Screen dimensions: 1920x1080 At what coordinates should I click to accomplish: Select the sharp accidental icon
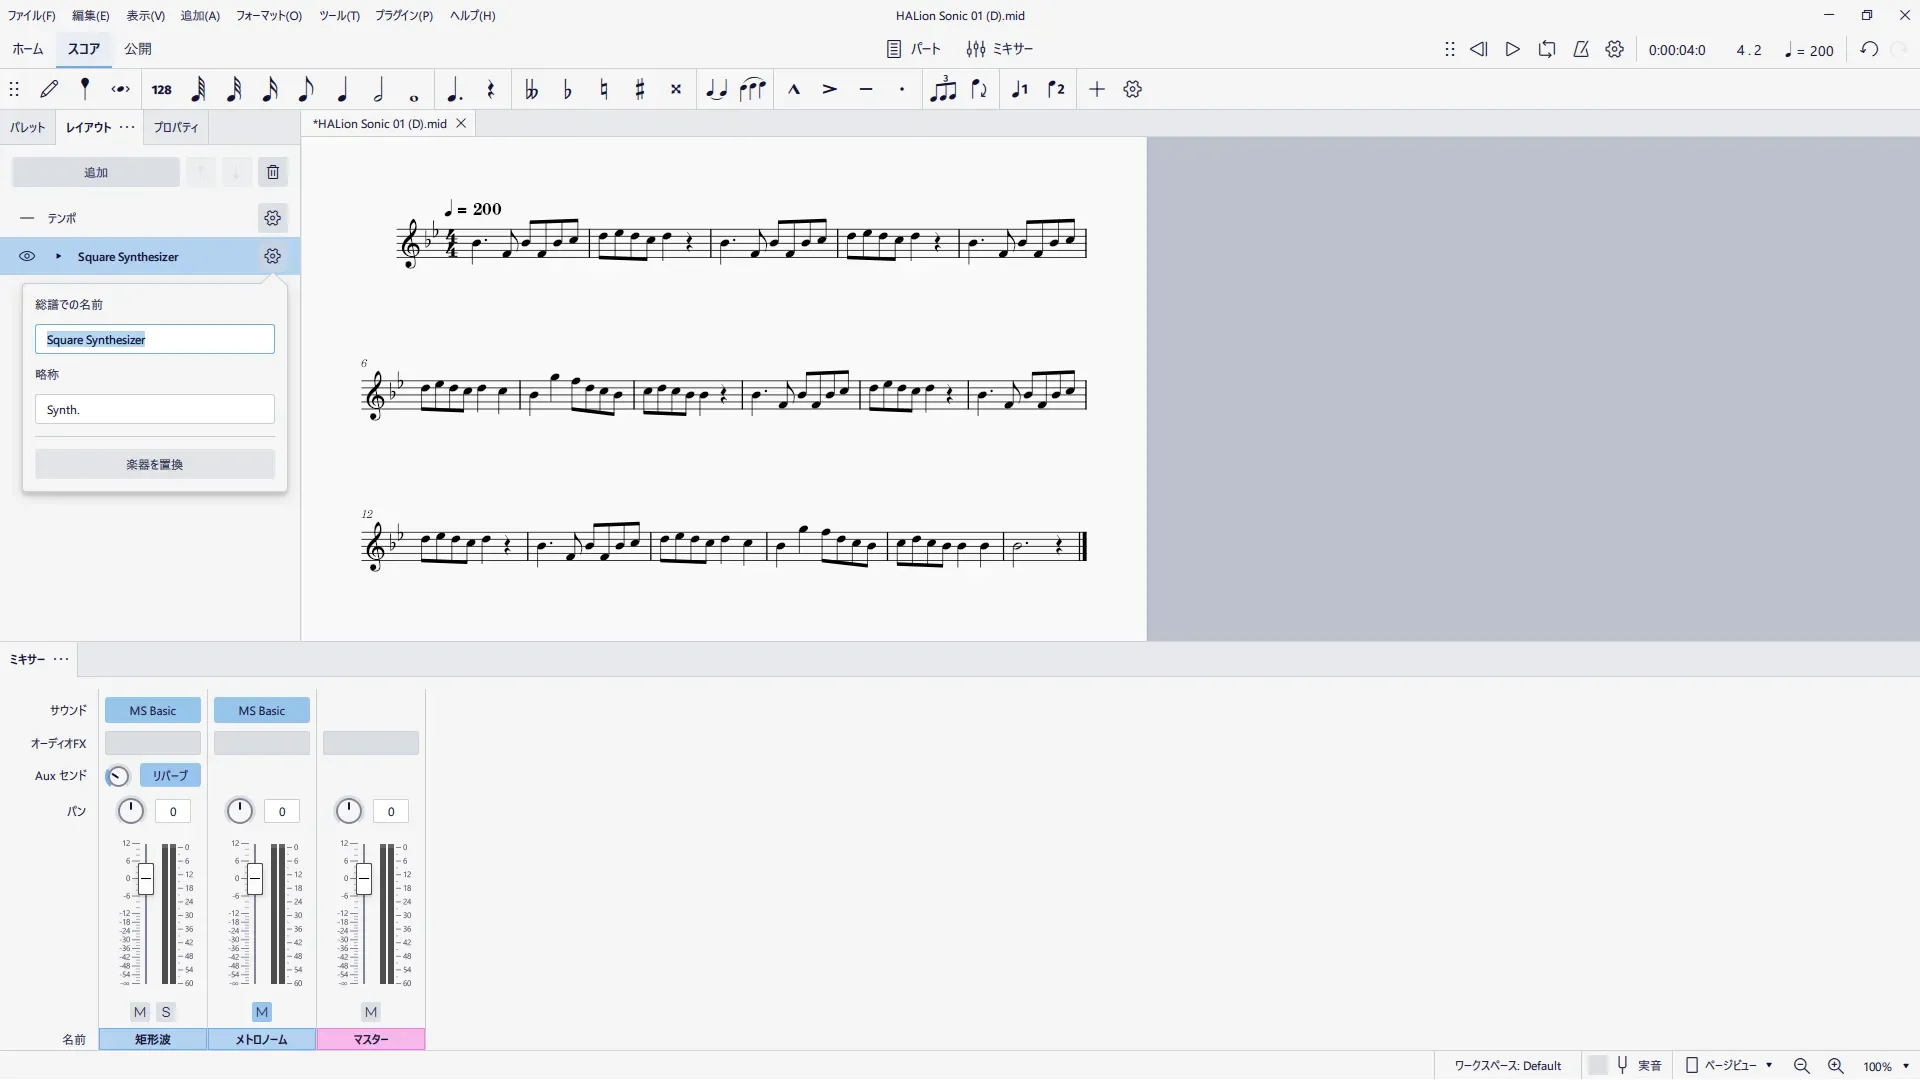tap(640, 90)
